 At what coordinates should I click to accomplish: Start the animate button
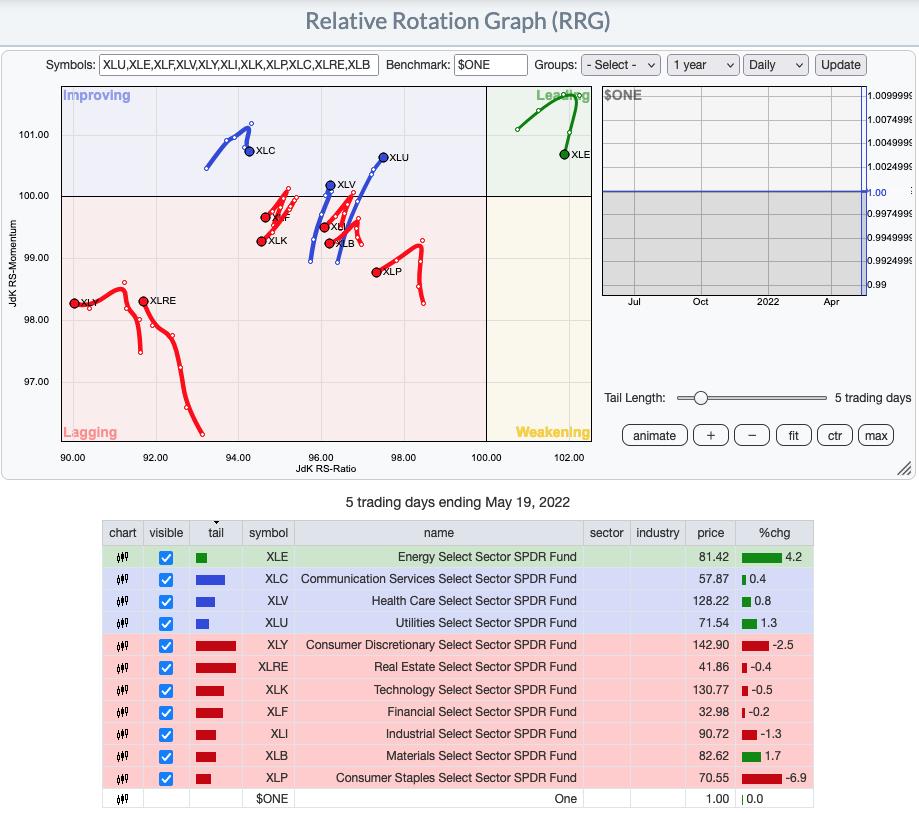click(x=654, y=435)
